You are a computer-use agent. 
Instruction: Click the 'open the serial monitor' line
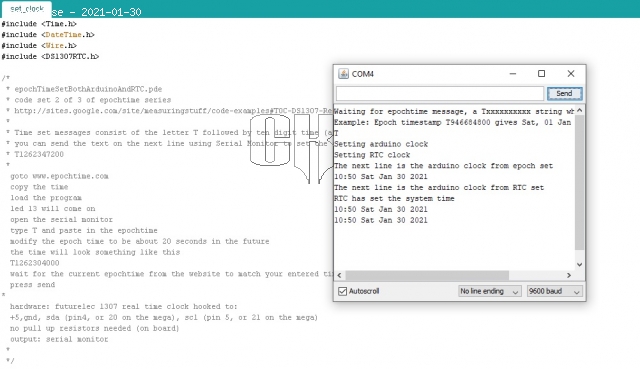point(61,220)
